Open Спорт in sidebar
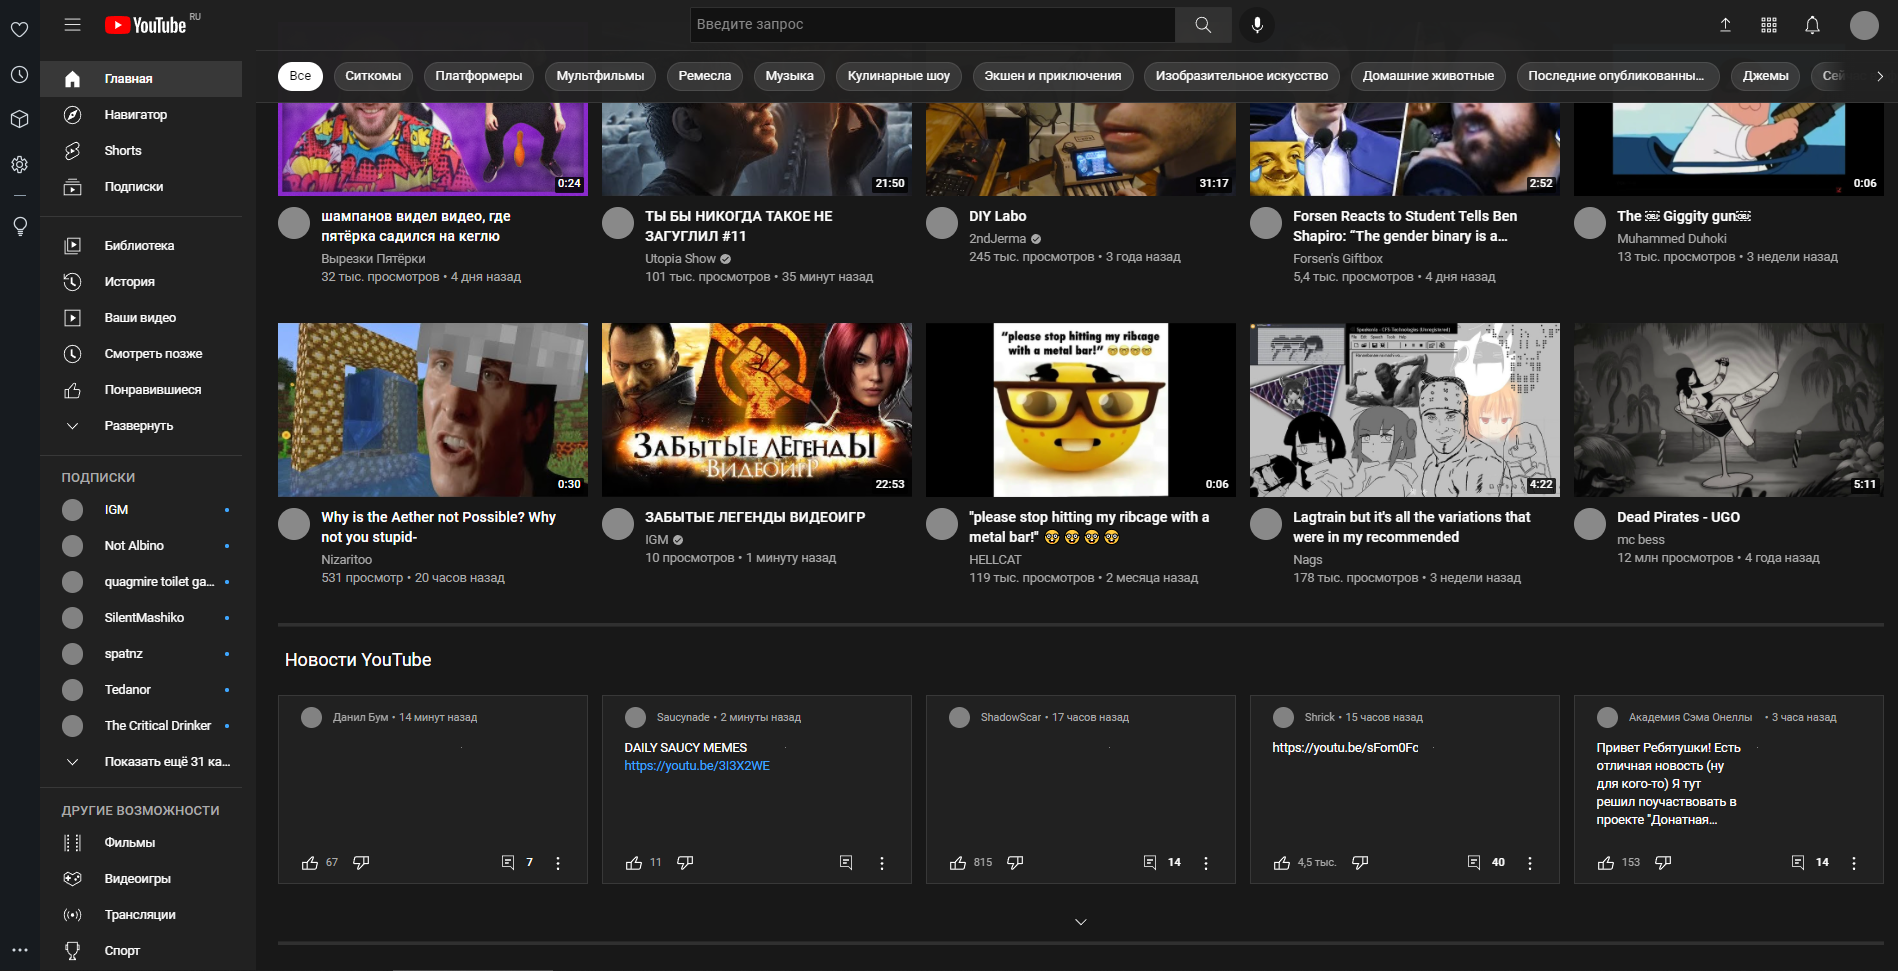 [141, 951]
